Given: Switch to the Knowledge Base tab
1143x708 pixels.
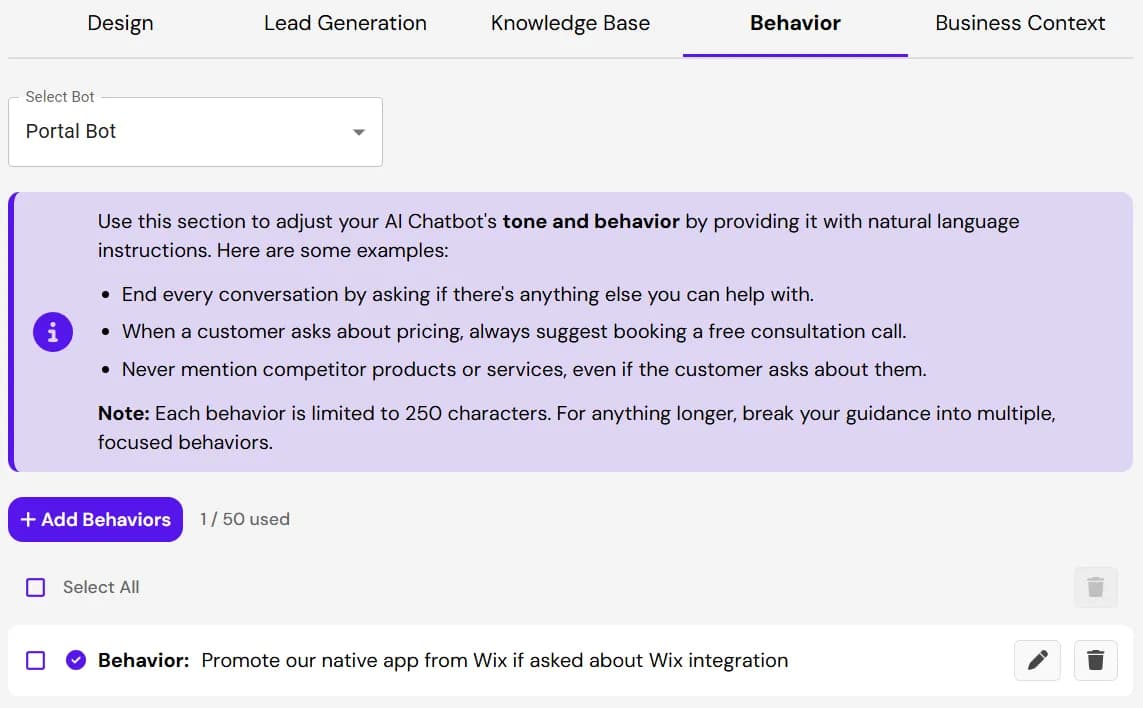Looking at the screenshot, I should click(569, 22).
